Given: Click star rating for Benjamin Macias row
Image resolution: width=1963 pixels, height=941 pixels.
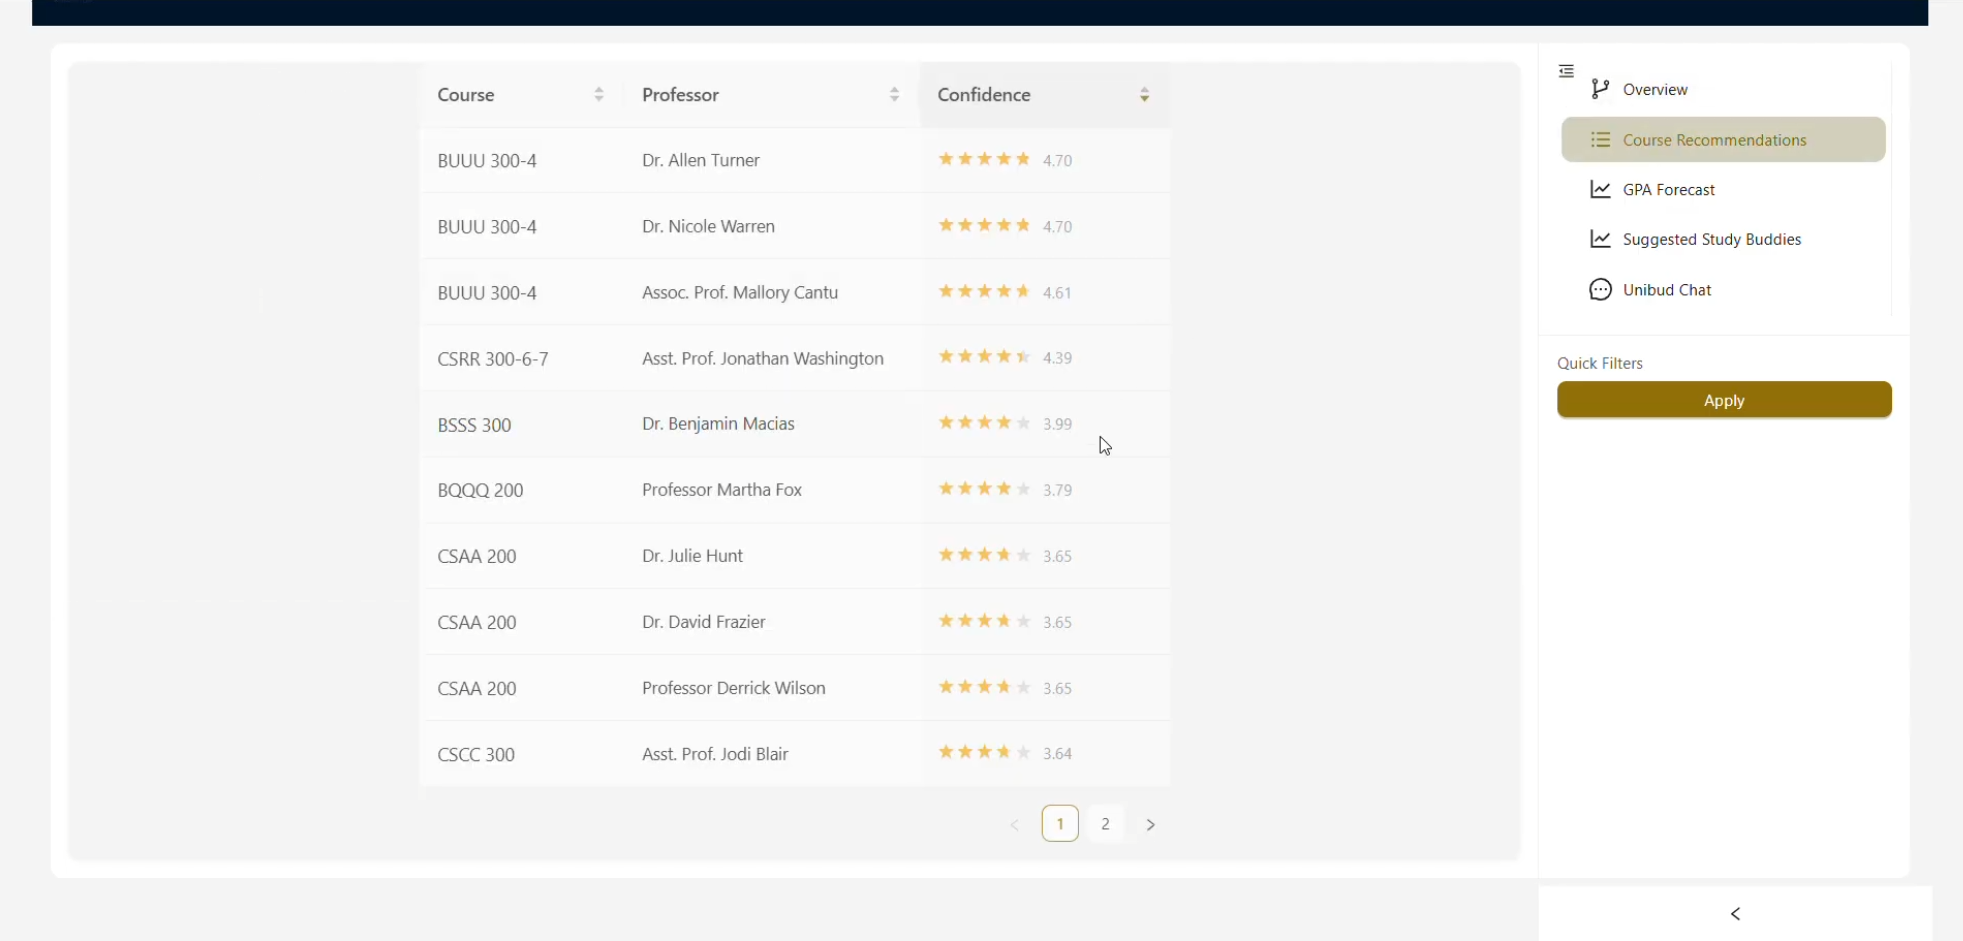Looking at the screenshot, I should [984, 423].
